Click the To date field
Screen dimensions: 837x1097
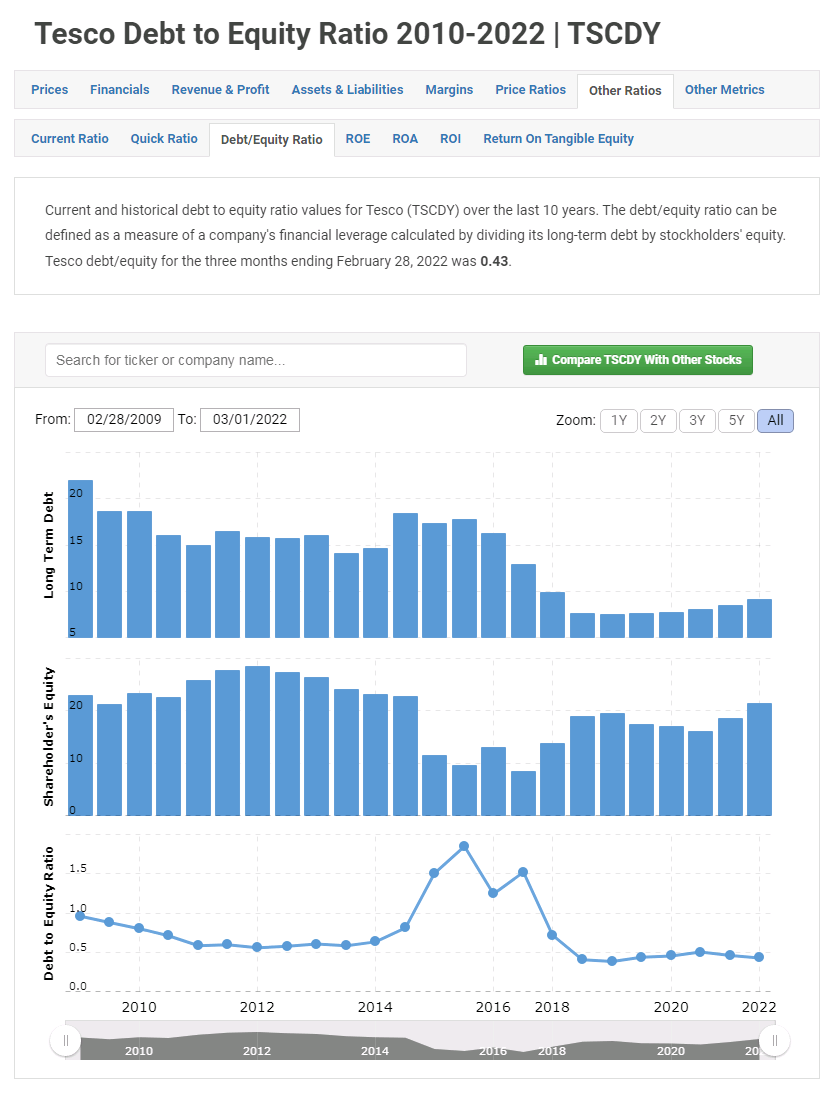click(x=250, y=420)
